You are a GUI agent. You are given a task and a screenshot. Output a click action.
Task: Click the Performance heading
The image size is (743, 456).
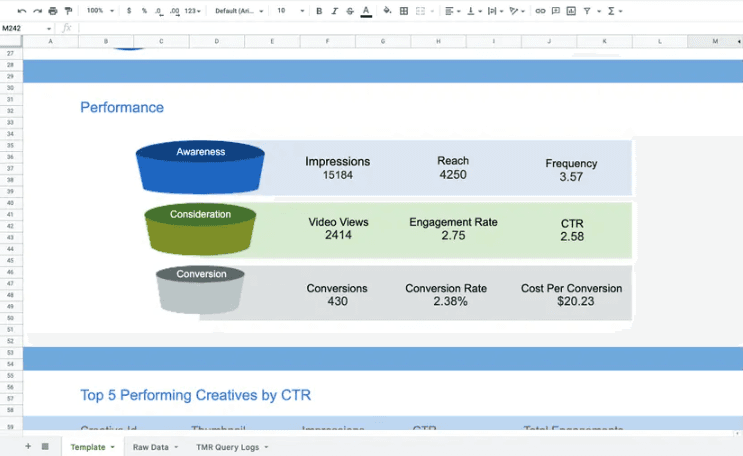tap(122, 108)
